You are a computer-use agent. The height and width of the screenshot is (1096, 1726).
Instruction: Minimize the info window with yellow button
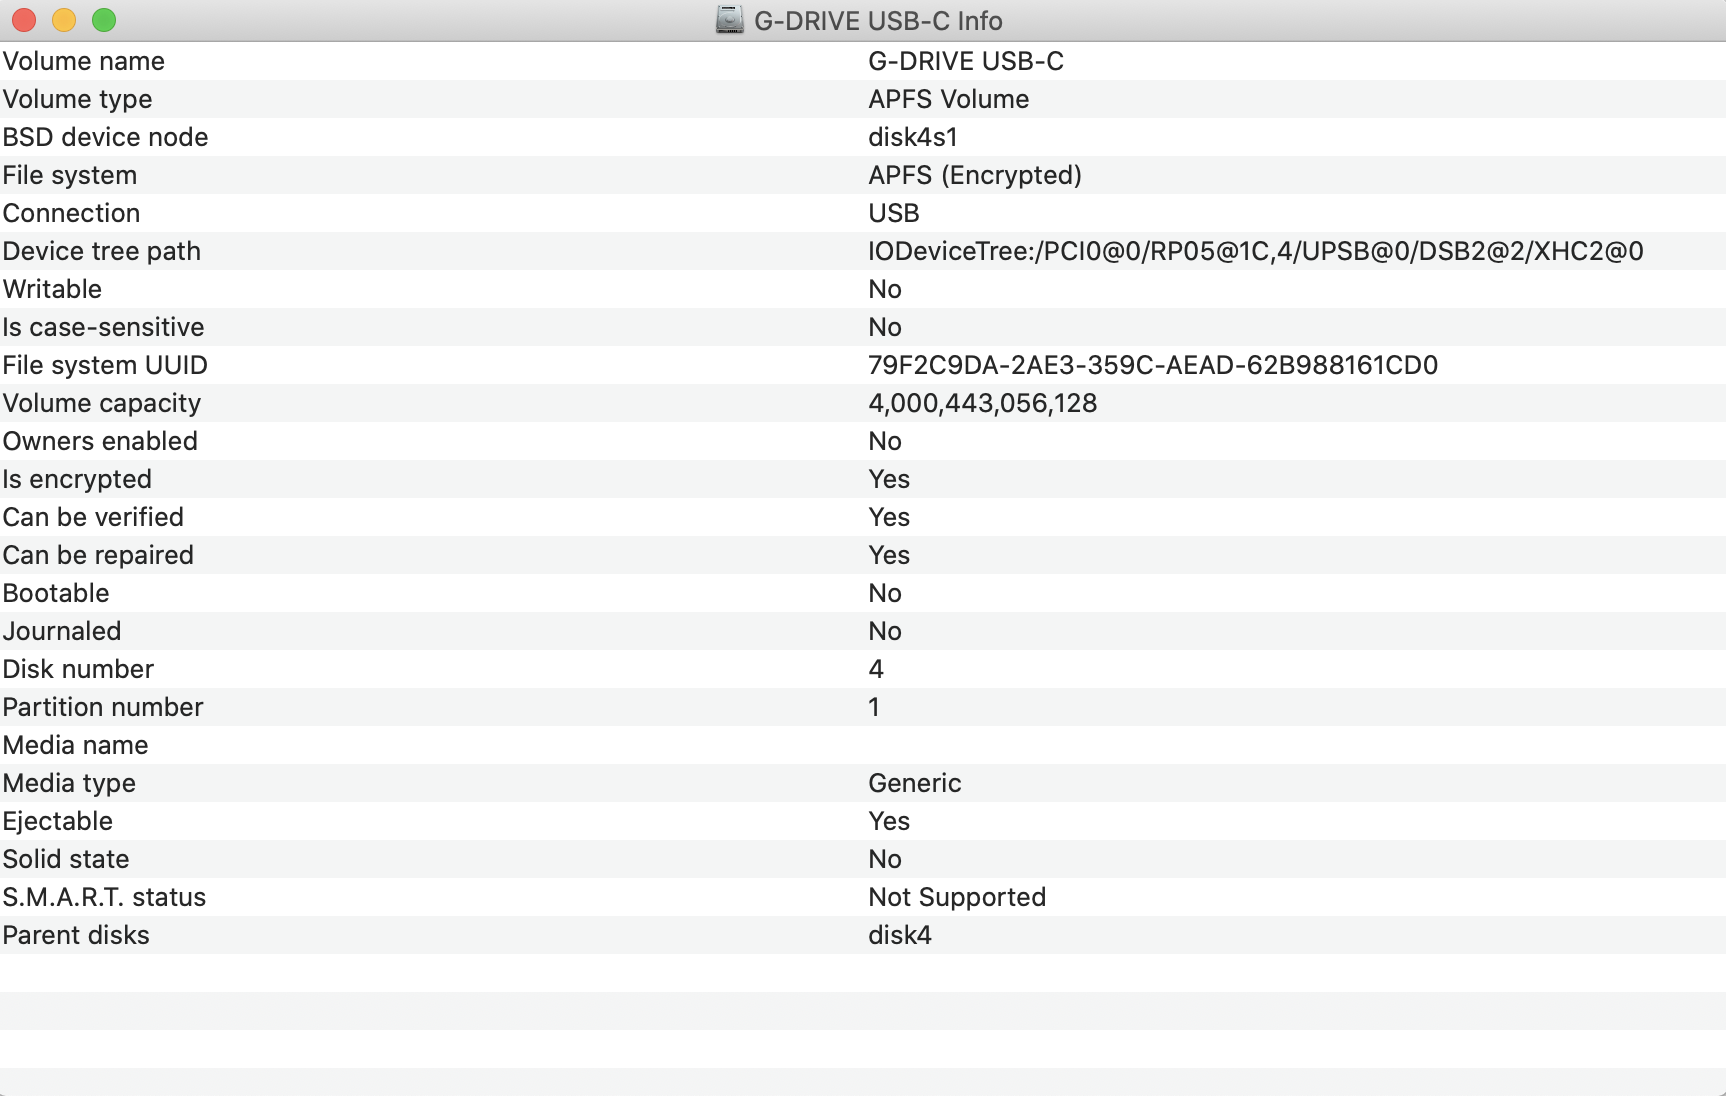point(64,20)
